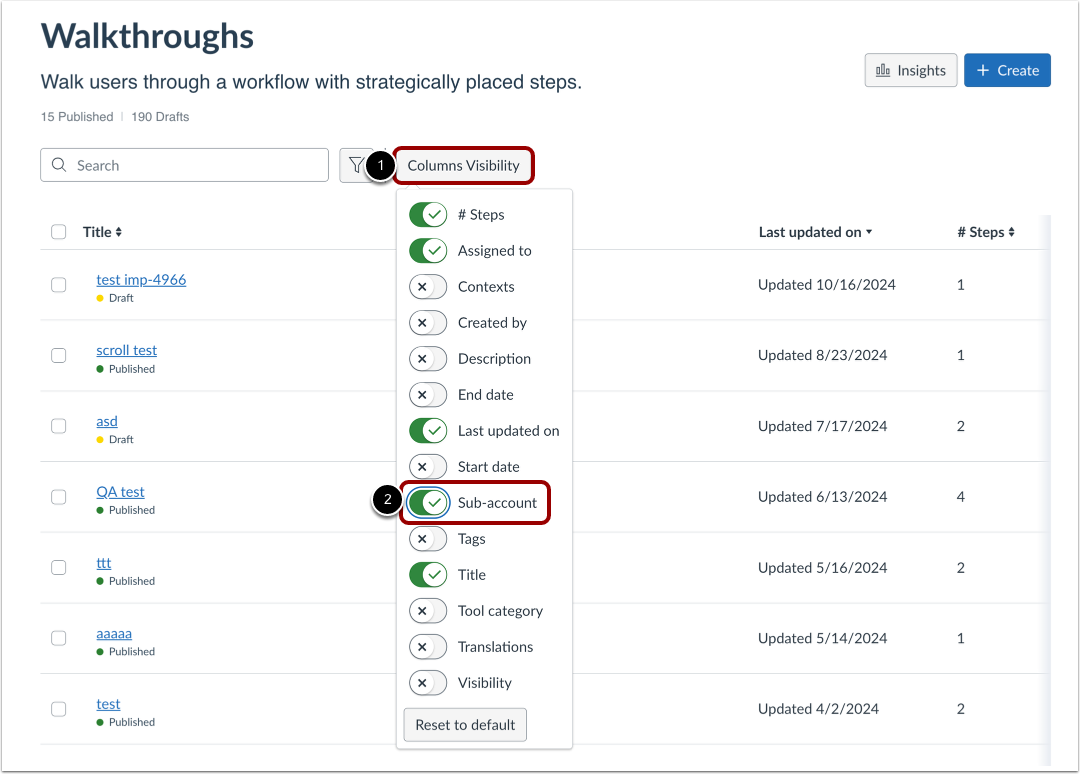Enable the Created by column toggle
Viewport: 1080px width, 774px height.
click(x=428, y=322)
